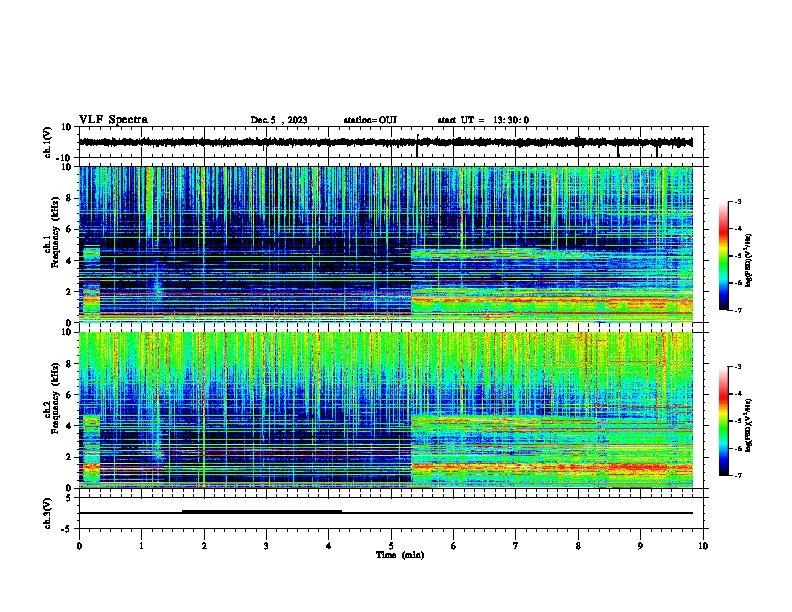Screen dimensions: 792x612
Task: Click time axis tick label '2'
Action: [x=204, y=546]
